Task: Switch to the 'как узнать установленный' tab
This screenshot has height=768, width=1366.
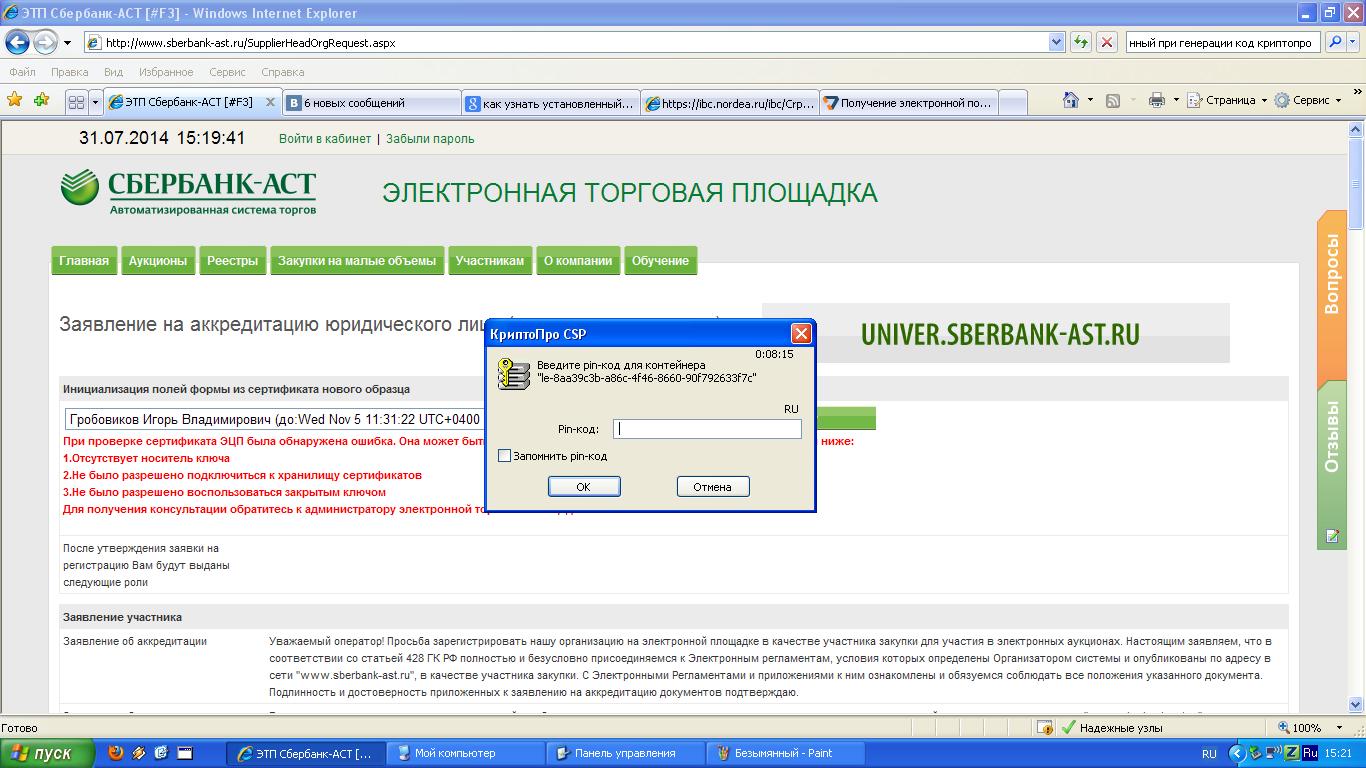Action: (551, 102)
